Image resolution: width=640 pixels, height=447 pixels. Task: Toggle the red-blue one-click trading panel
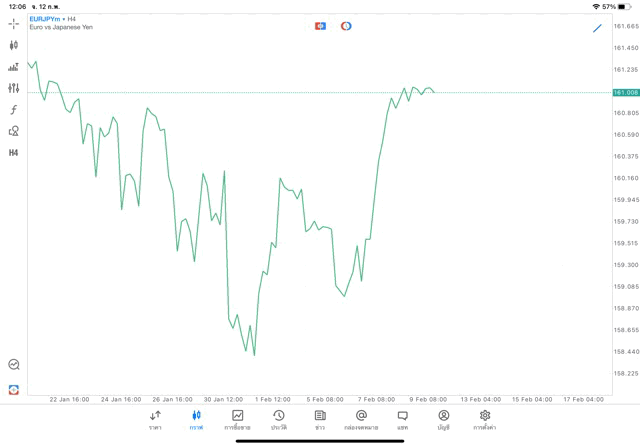point(320,26)
